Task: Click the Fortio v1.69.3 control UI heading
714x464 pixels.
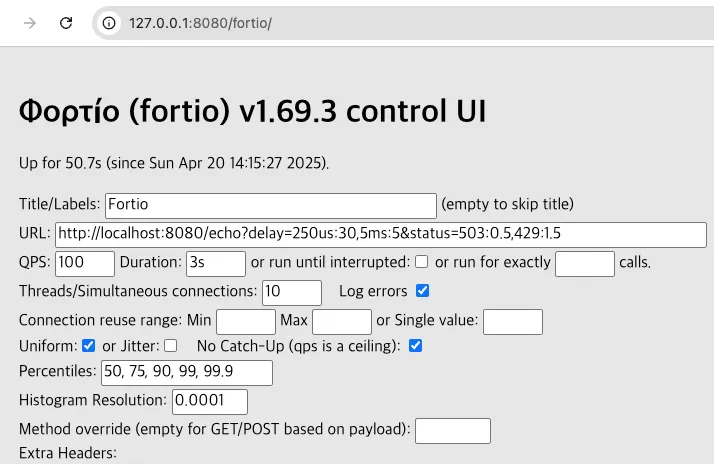Action: pyautogui.click(x=252, y=111)
